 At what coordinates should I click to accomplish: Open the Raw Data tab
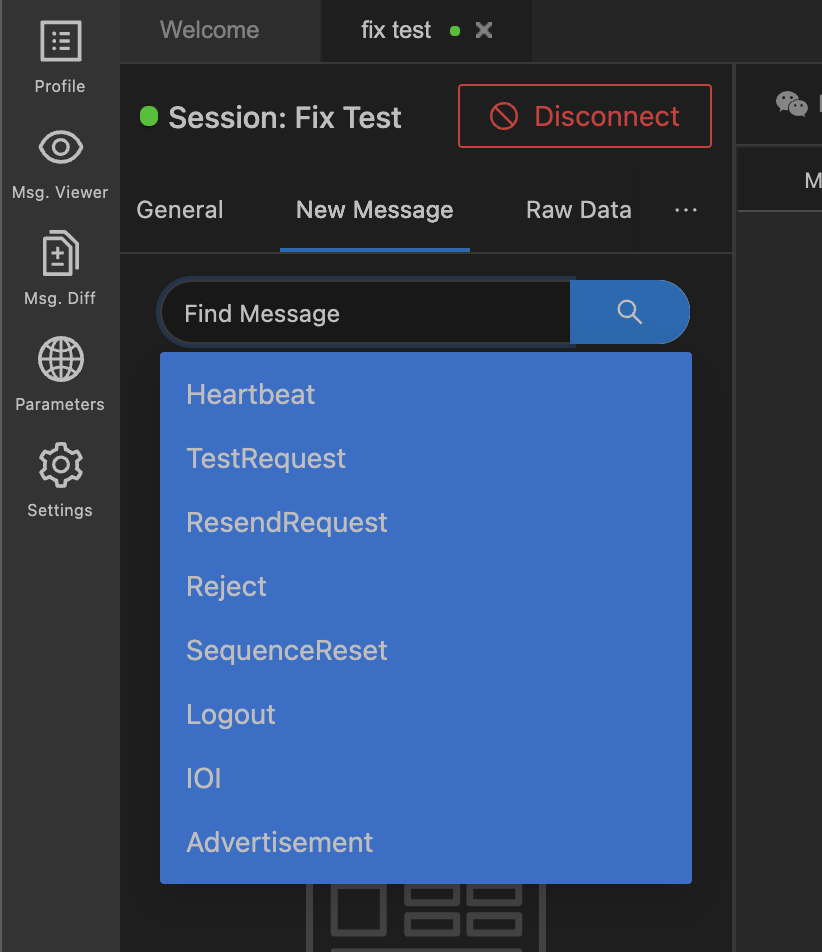coord(579,210)
